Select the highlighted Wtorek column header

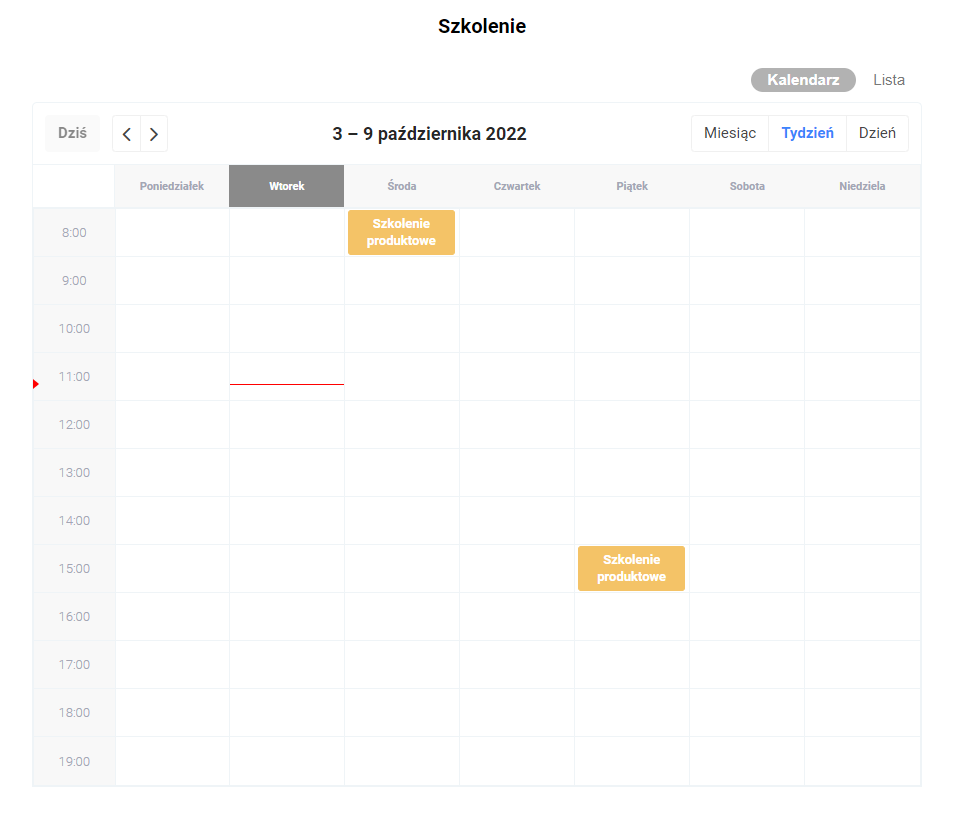(x=287, y=186)
